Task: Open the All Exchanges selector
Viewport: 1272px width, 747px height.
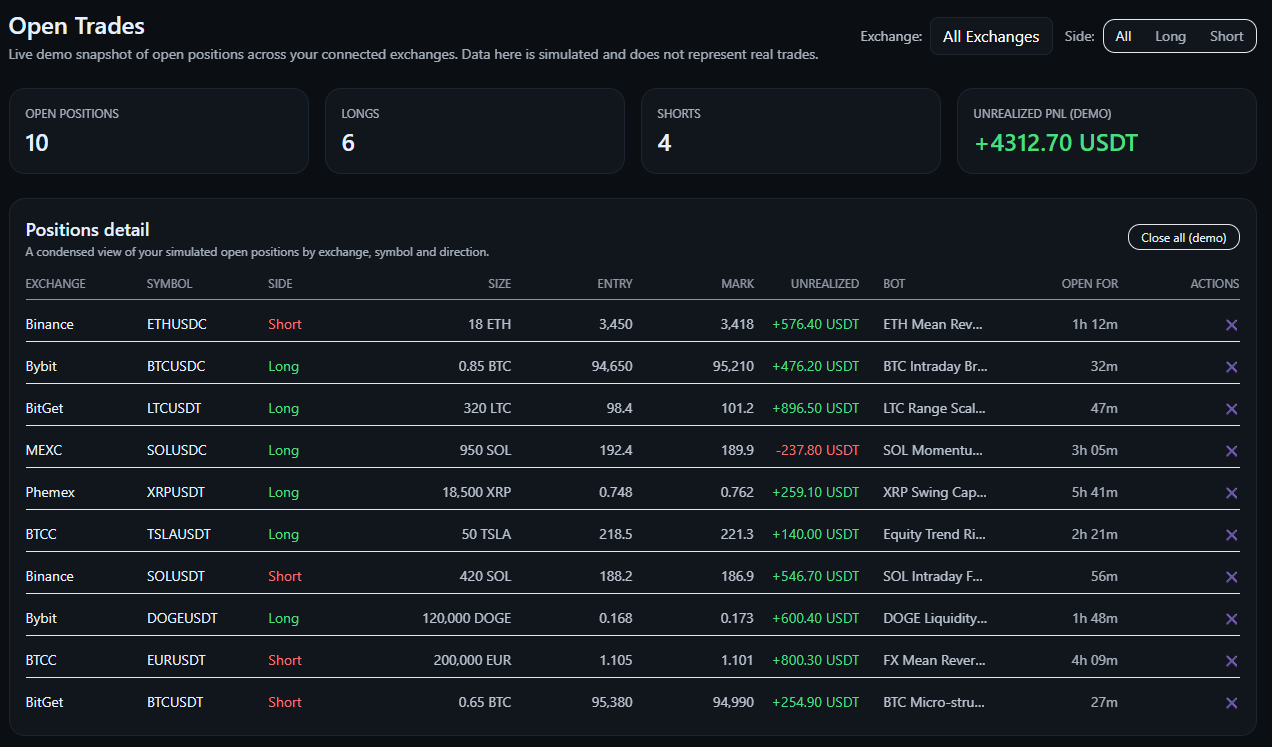Action: [x=991, y=35]
